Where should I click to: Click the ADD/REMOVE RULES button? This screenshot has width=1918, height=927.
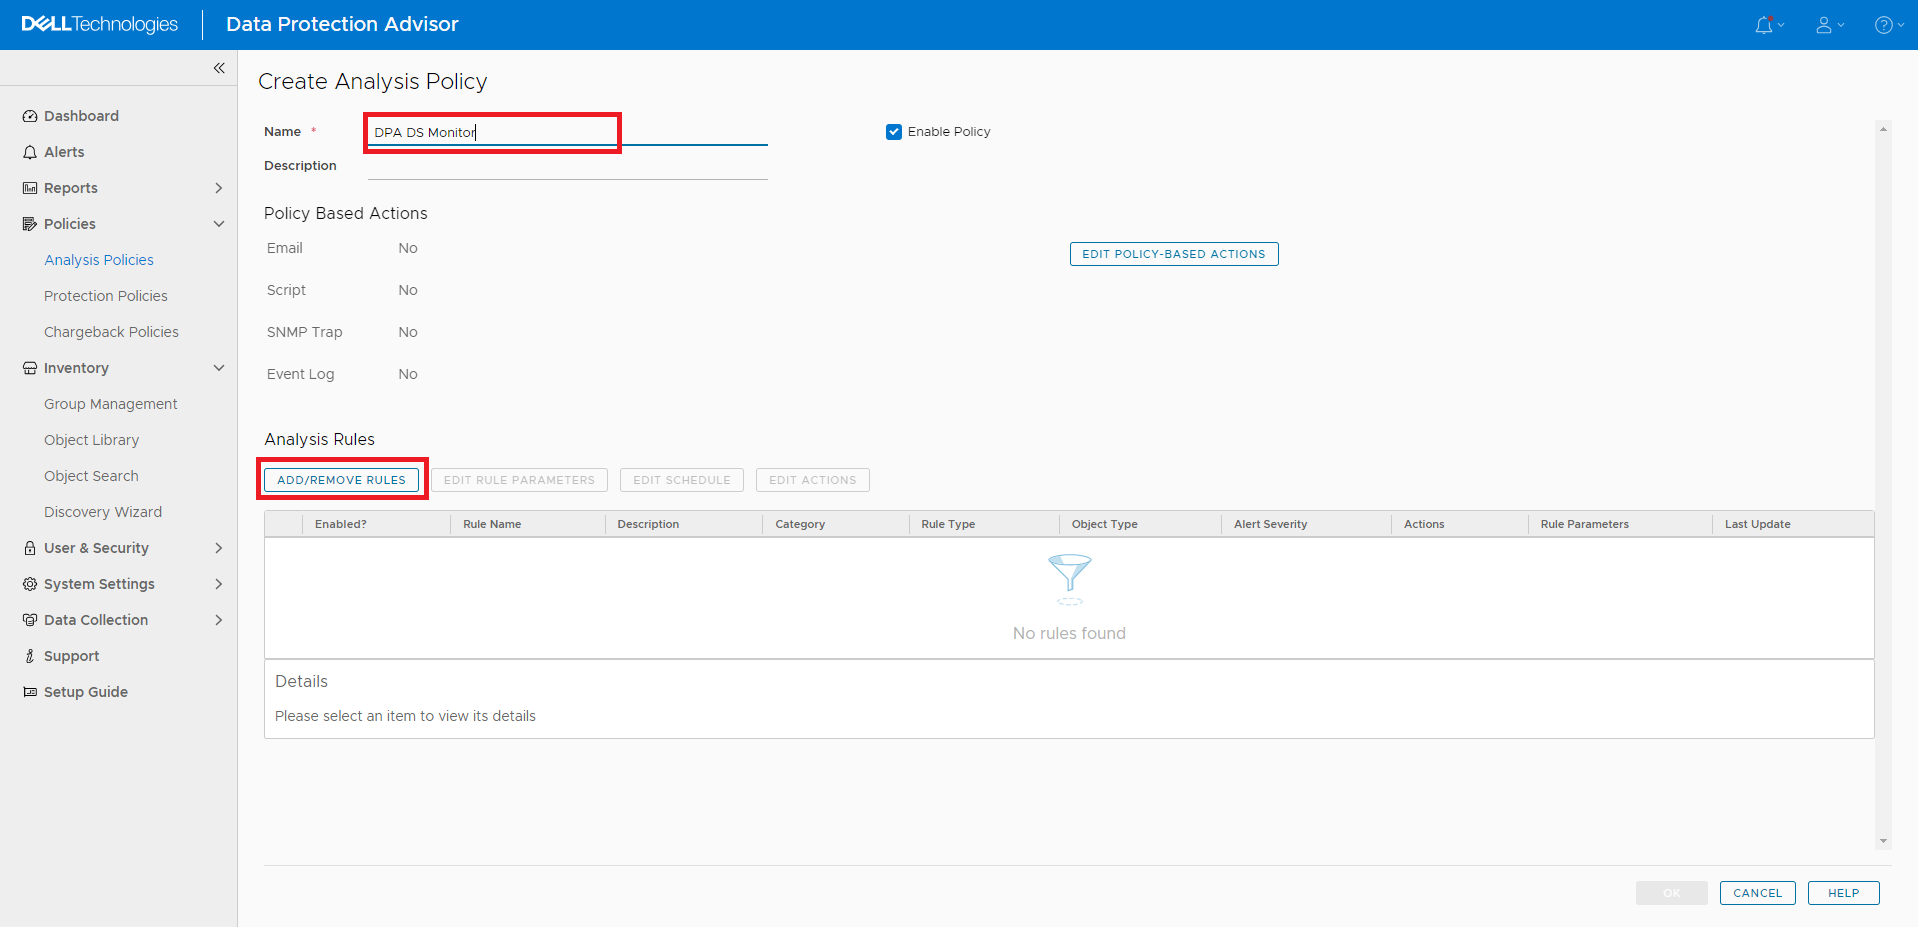pos(341,479)
